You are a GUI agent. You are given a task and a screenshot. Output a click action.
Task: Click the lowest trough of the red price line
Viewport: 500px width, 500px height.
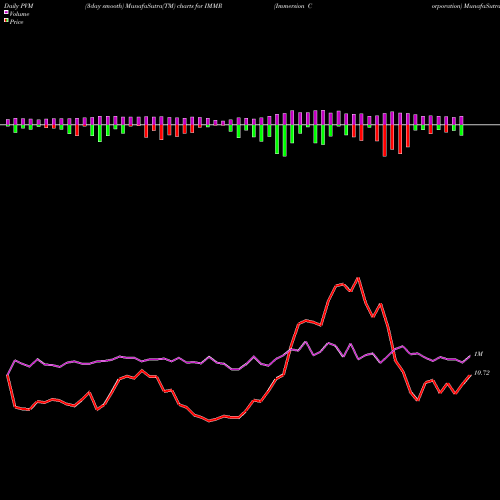pos(209,421)
